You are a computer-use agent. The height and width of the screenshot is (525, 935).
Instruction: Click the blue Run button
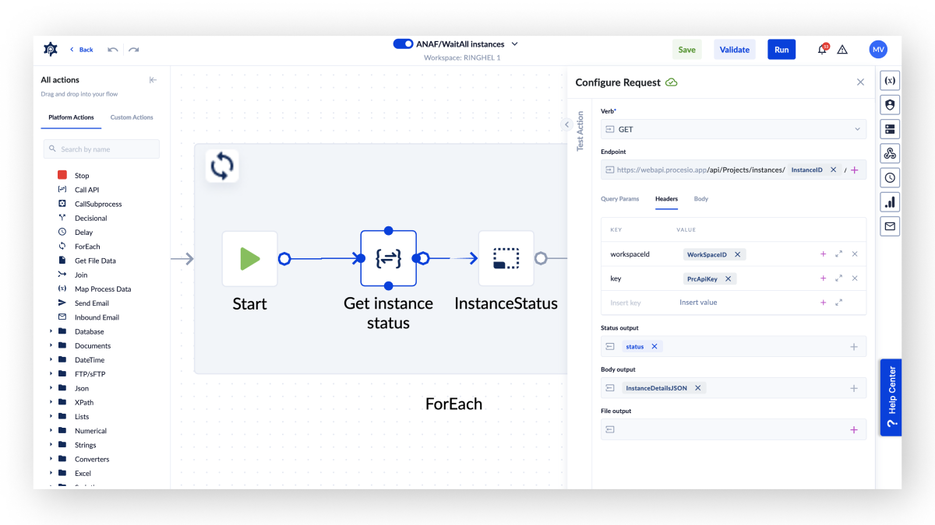(x=781, y=49)
